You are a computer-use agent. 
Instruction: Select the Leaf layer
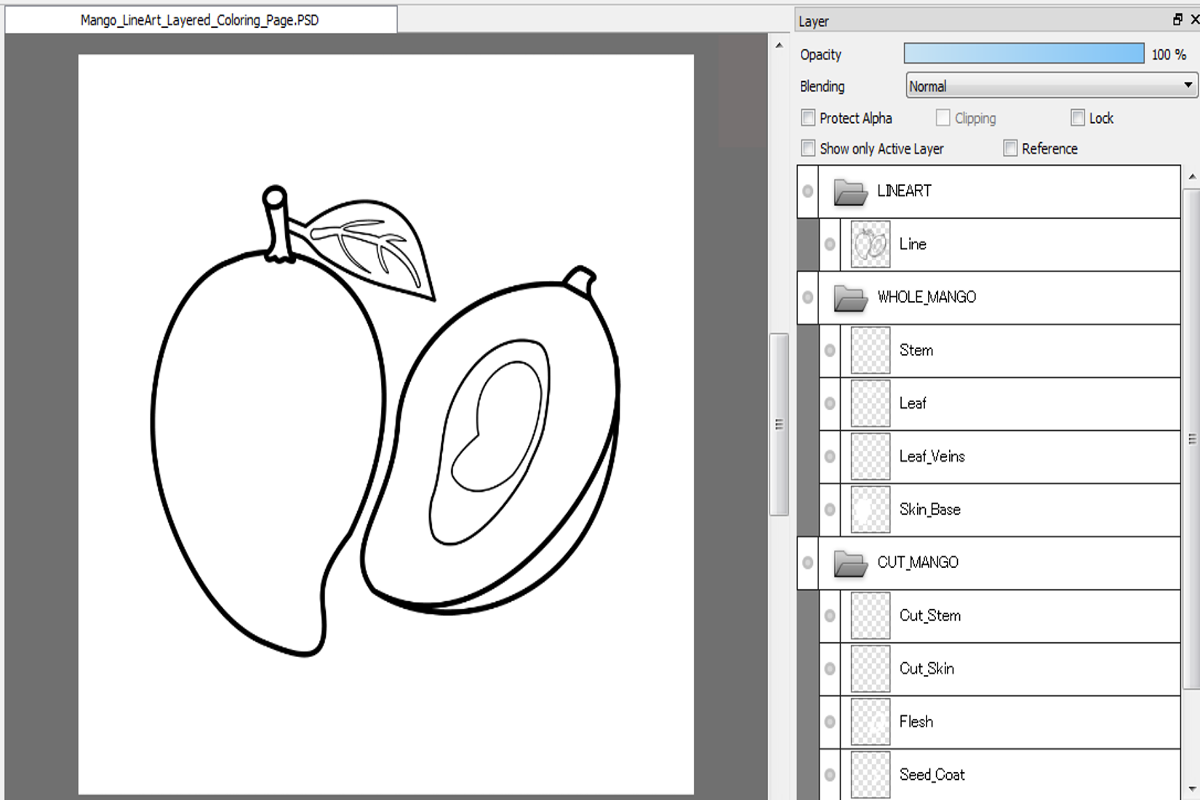pyautogui.click(x=1000, y=404)
